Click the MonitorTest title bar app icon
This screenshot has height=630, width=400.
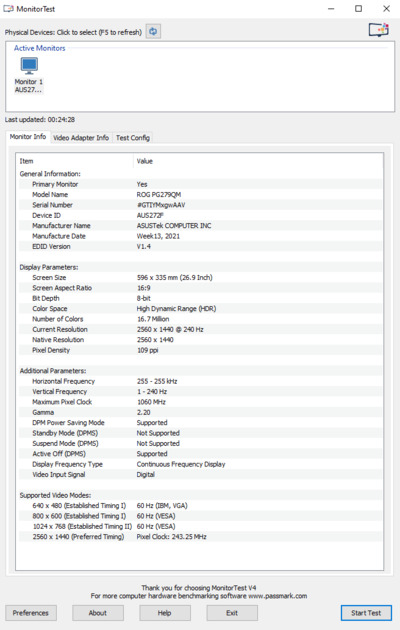(x=8, y=8)
